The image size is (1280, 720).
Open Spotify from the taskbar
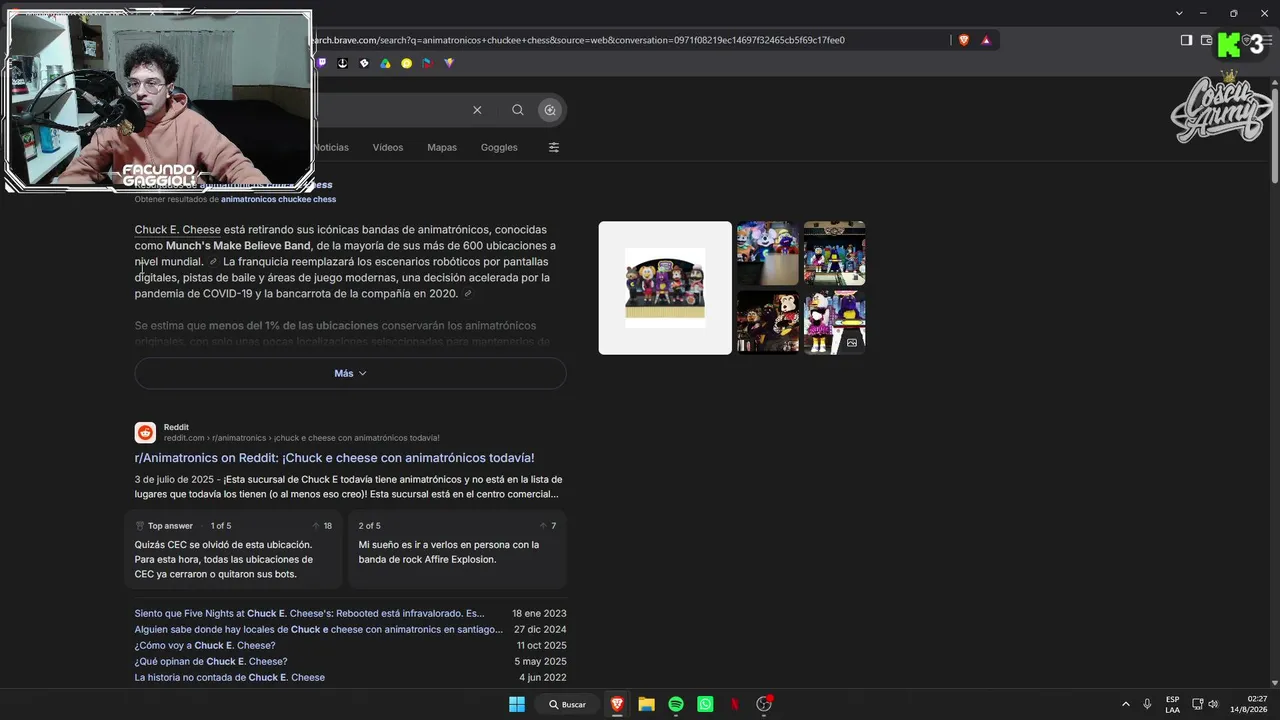tap(676, 704)
